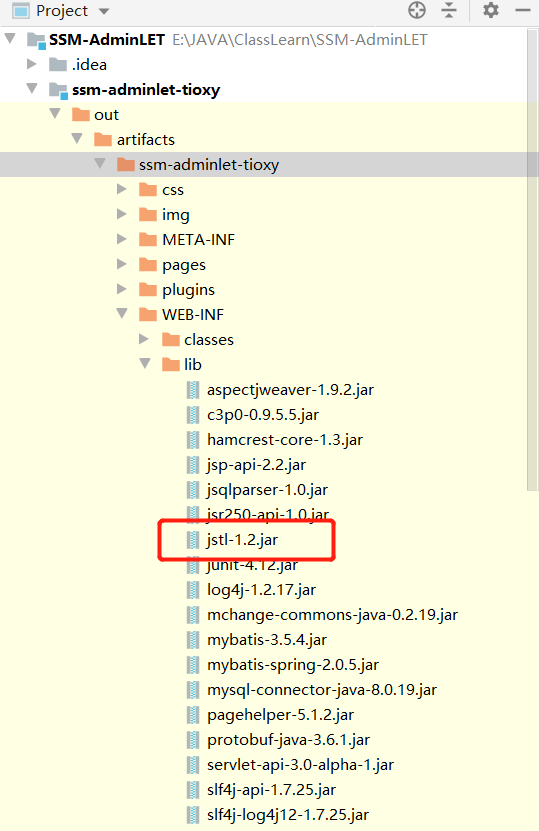Viewport: 540px width, 831px height.
Task: Click the vertical scrollbar of project tree
Action: click(533, 260)
